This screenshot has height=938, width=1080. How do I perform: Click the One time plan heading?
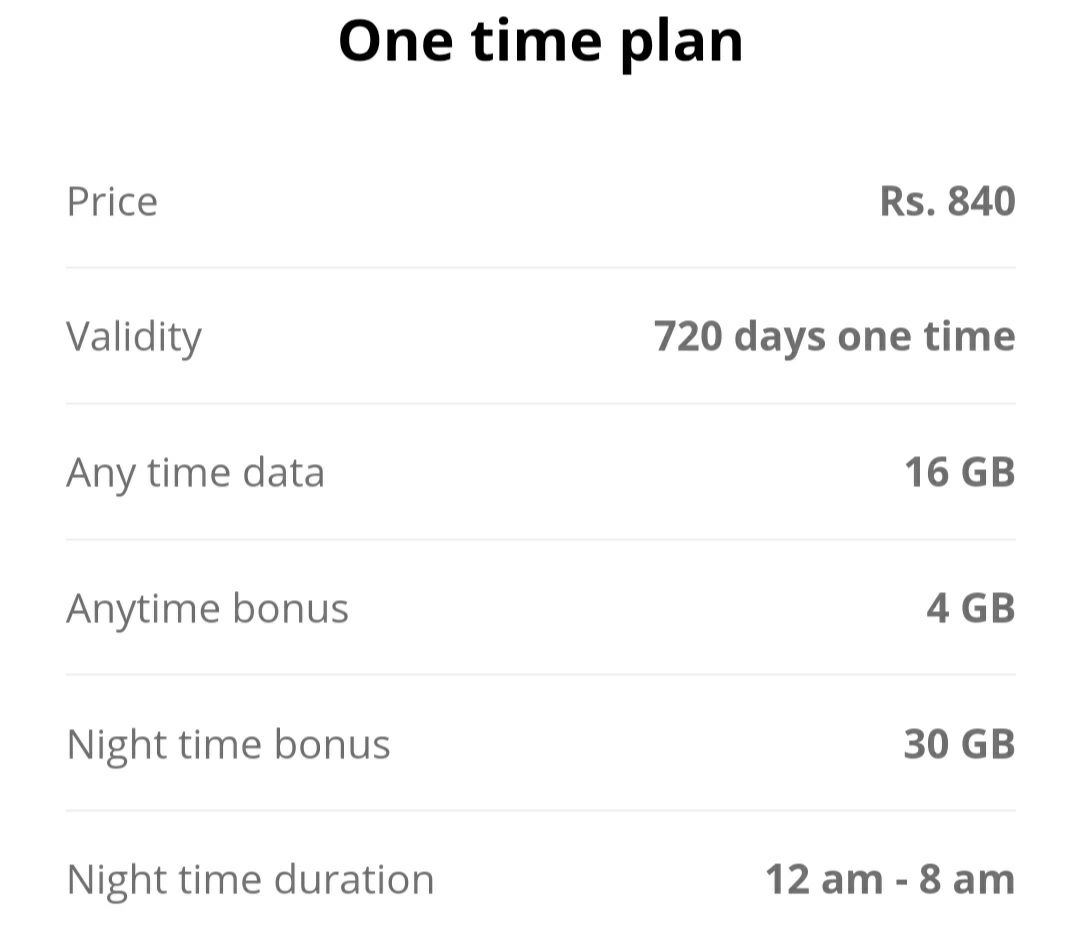(x=541, y=43)
